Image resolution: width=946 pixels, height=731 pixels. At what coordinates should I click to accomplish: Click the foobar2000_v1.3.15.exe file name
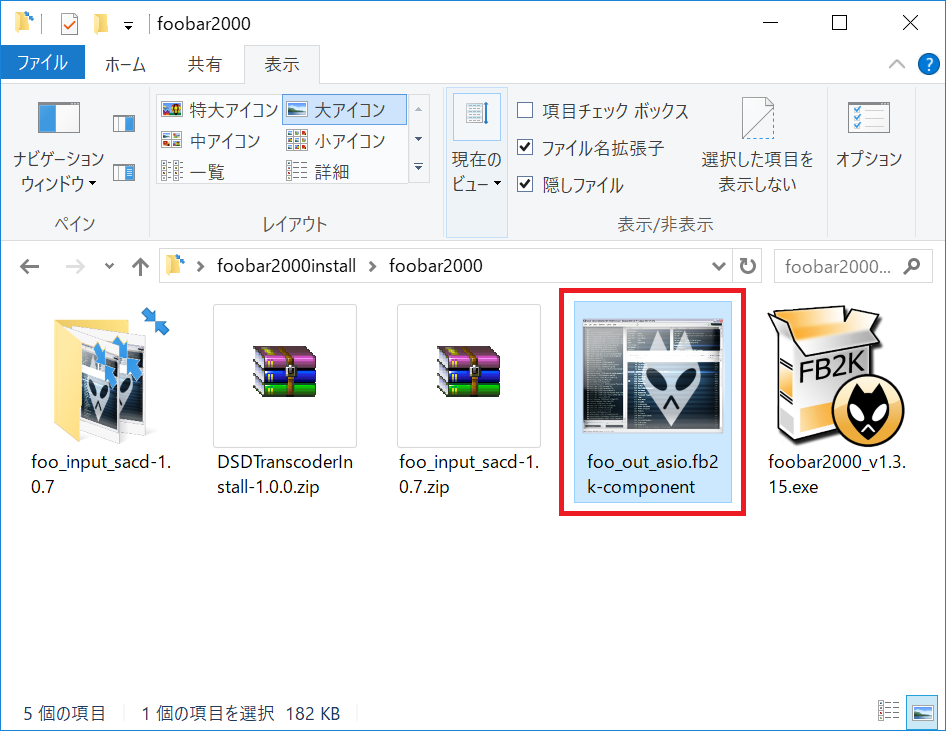pyautogui.click(x=837, y=474)
